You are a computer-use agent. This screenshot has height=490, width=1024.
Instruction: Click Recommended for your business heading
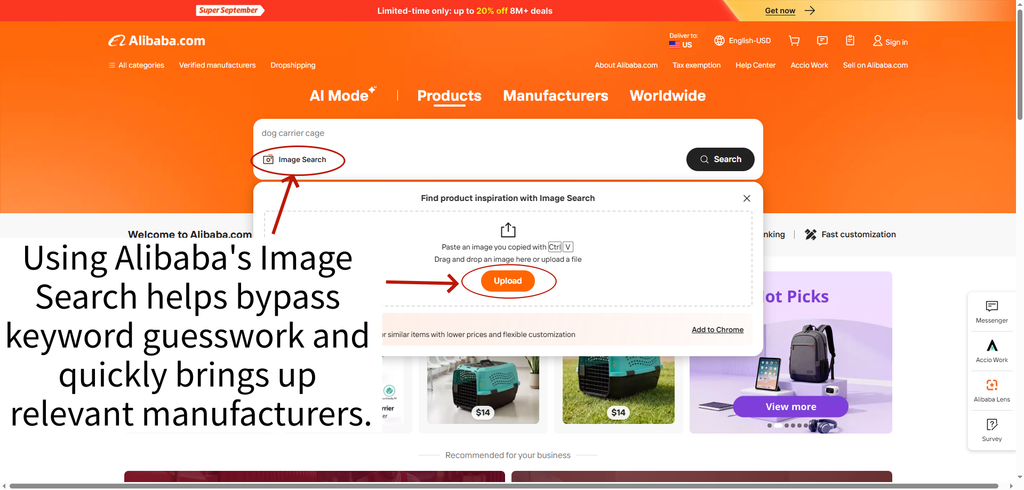click(x=507, y=455)
